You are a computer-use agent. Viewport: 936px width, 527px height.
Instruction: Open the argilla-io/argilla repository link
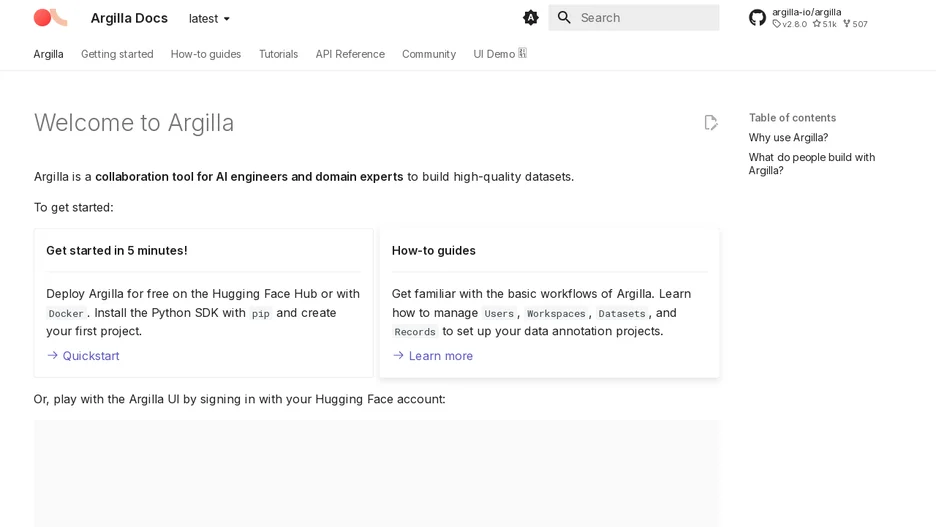[807, 12]
